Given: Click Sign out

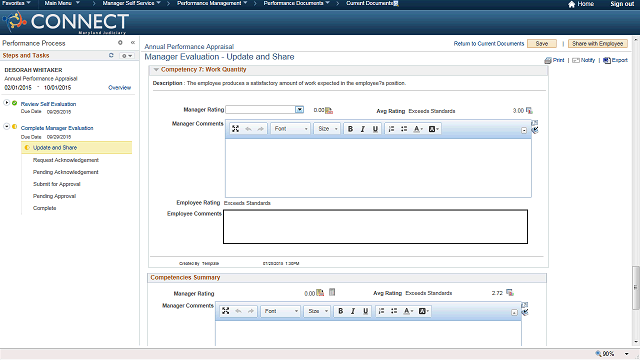Looking at the screenshot, I should coord(622,4).
